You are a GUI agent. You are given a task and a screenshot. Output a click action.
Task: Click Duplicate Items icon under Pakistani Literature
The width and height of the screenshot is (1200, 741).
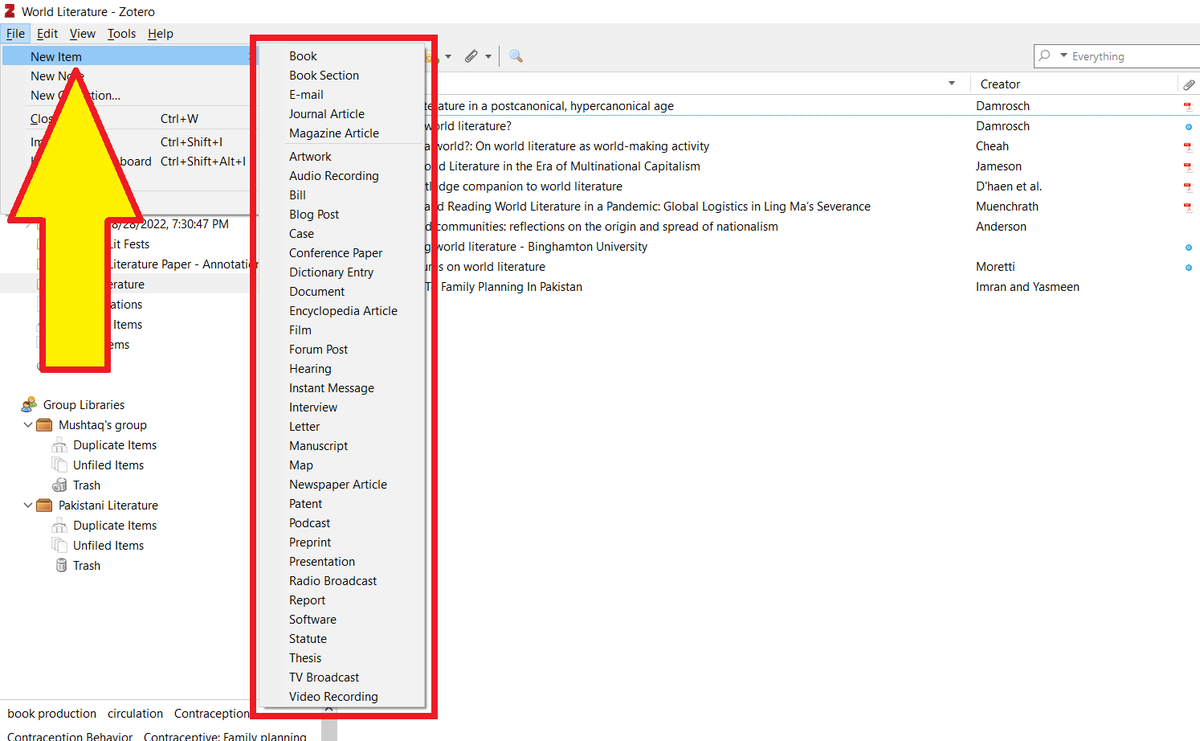pyautogui.click(x=59, y=525)
